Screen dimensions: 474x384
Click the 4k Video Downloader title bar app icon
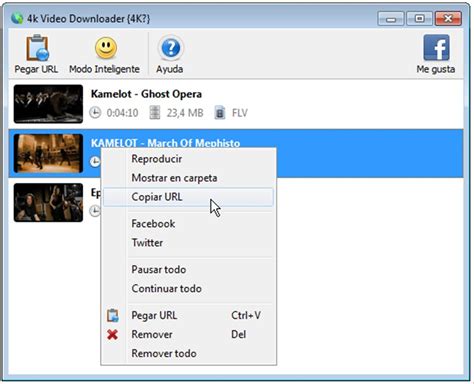tap(17, 18)
